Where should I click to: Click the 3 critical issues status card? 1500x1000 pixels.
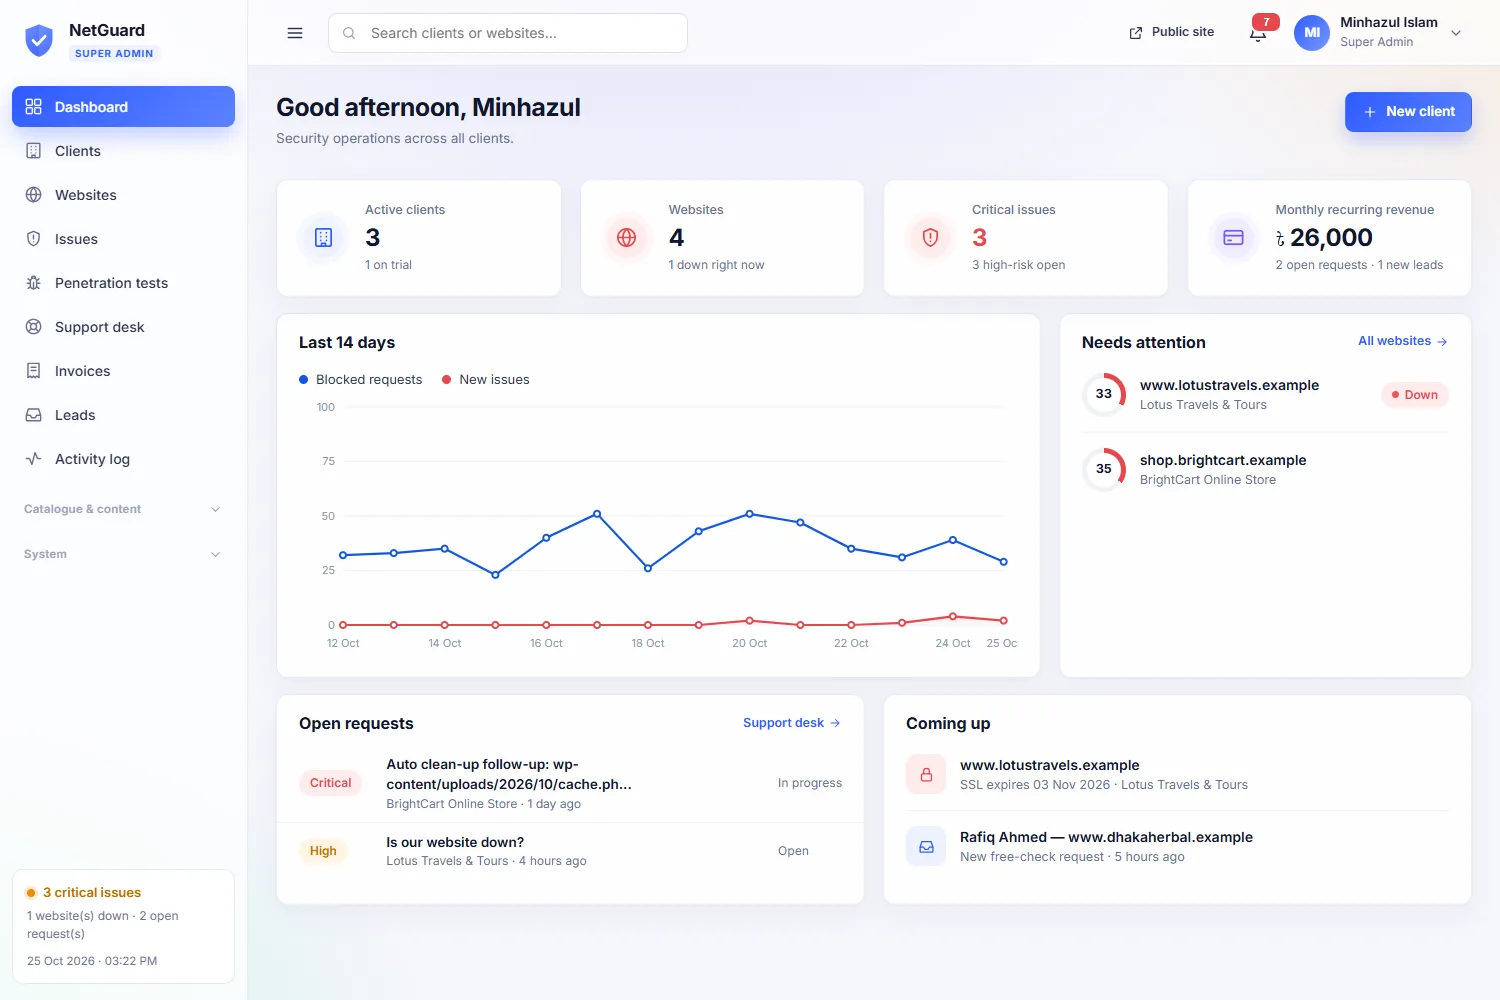[123, 926]
